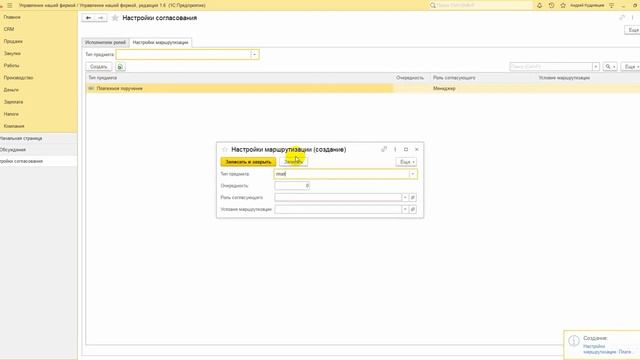Click Условие маршрутизации input in dialog
Screen dimensions: 640x360
point(338,209)
